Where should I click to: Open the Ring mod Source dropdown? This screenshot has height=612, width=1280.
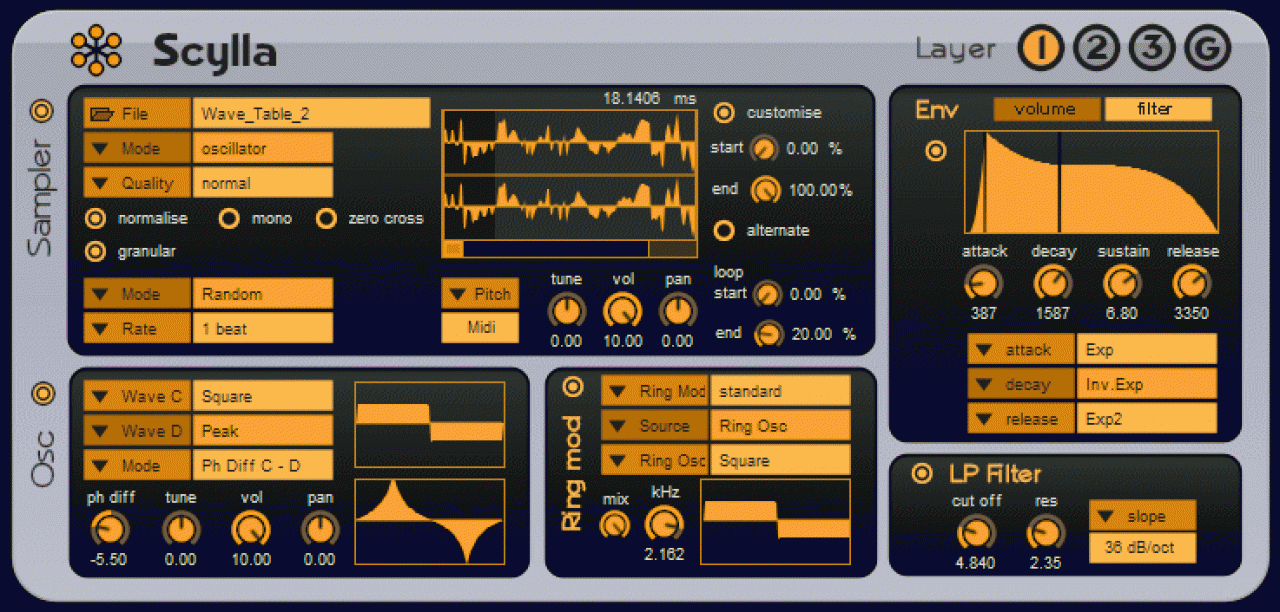[x=654, y=426]
